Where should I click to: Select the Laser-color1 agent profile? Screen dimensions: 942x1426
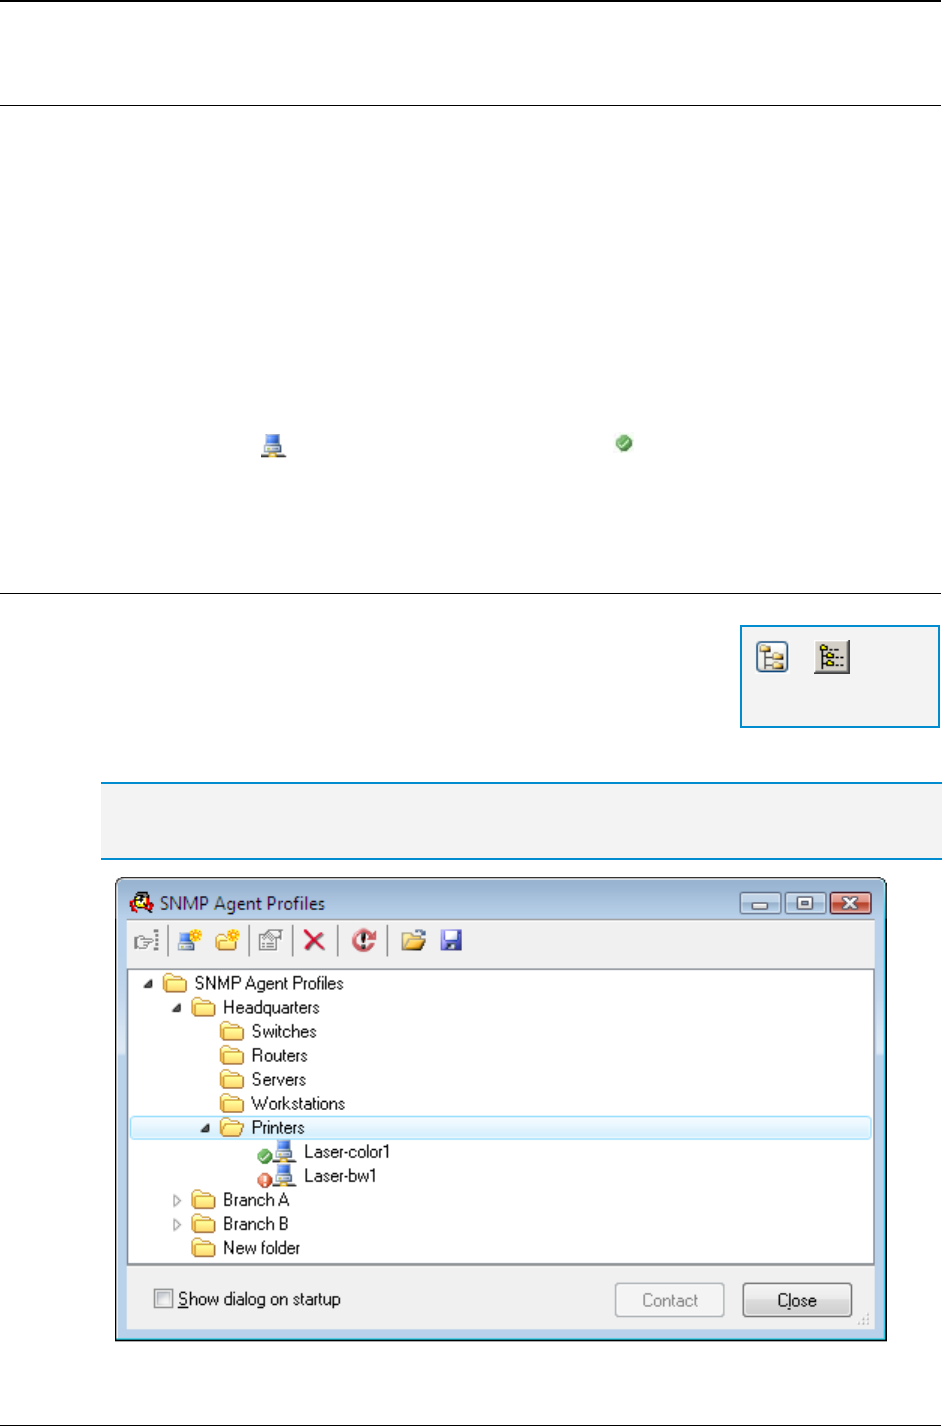click(347, 1152)
